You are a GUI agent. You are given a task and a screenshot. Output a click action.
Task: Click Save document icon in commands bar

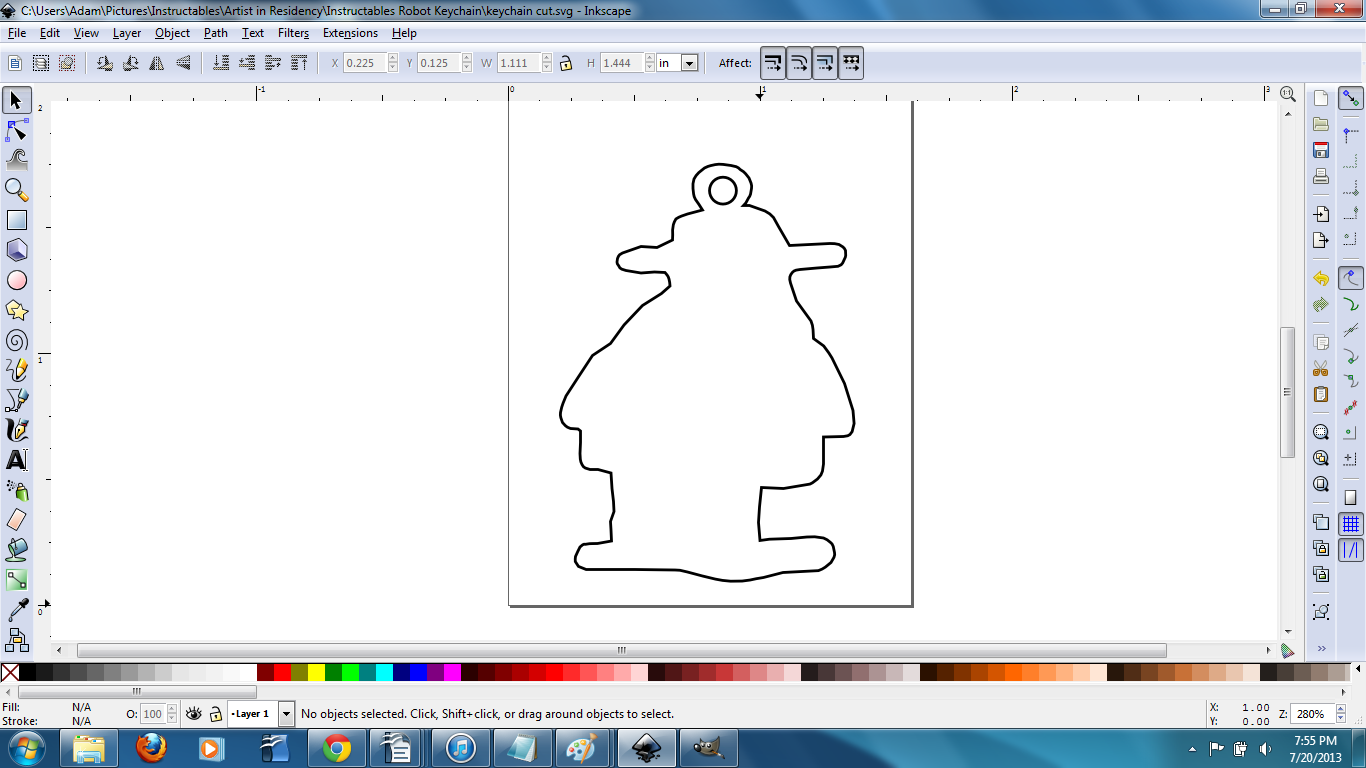(1321, 150)
